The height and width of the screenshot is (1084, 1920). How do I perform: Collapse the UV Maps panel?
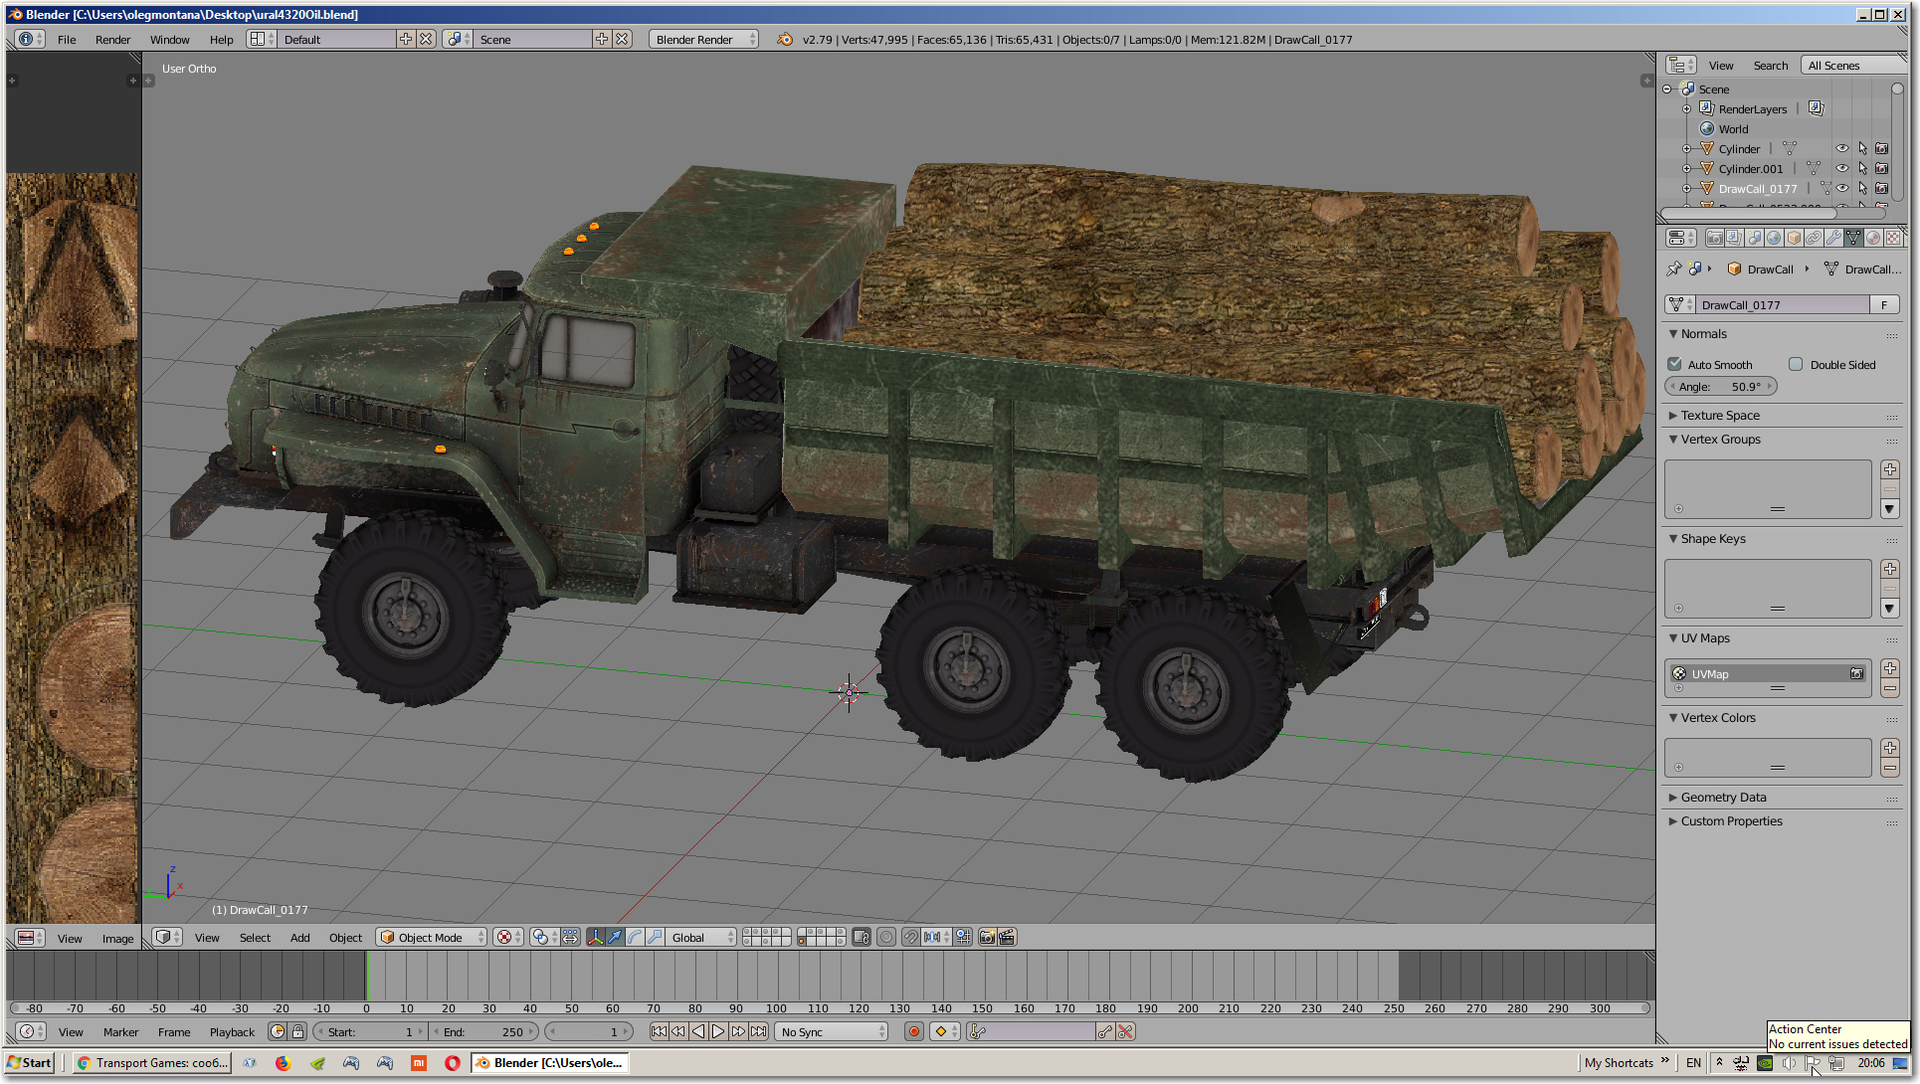[1673, 638]
